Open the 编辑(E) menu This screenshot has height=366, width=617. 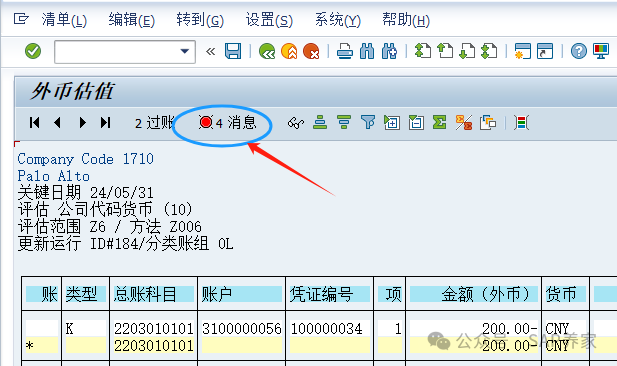point(132,20)
